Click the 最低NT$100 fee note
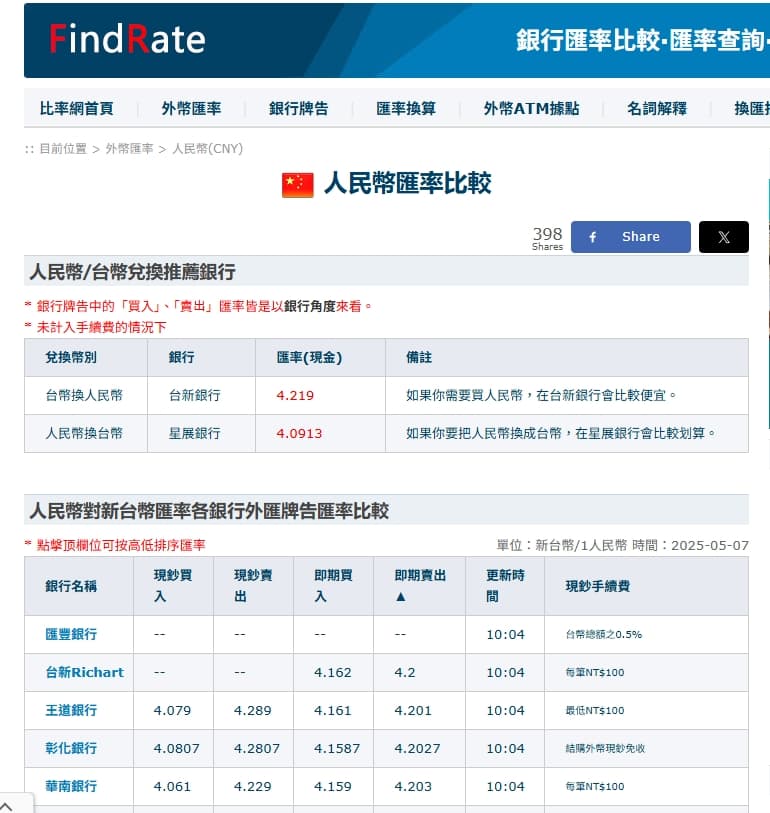Image resolution: width=770 pixels, height=813 pixels. (595, 710)
